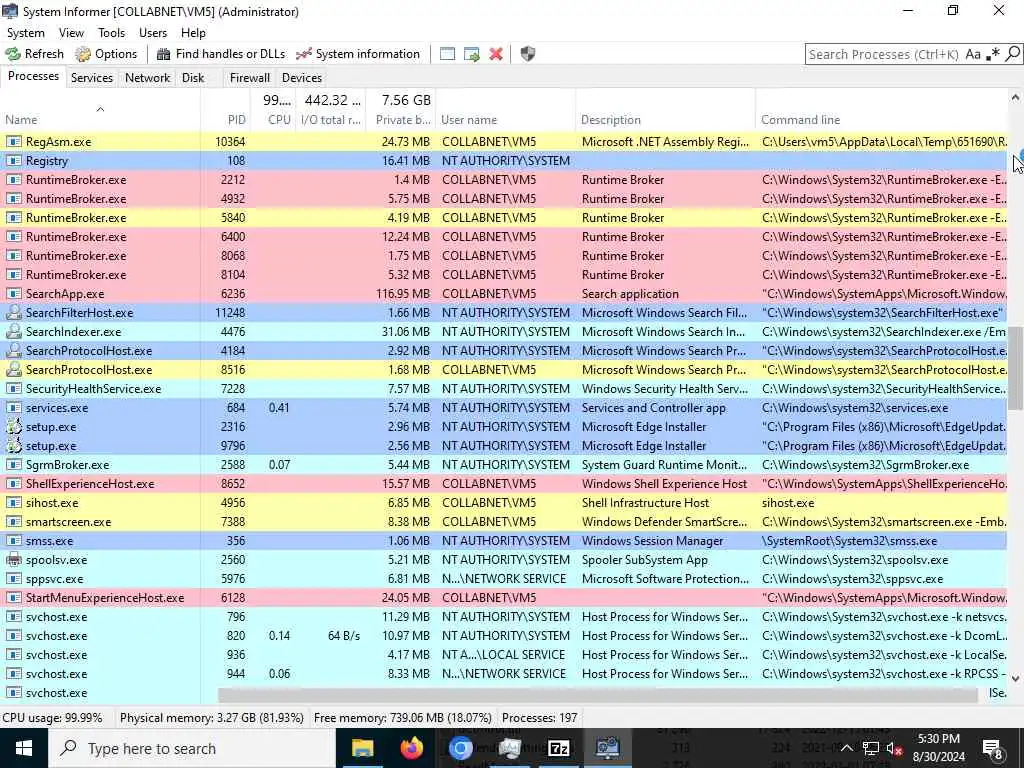Screen dimensions: 1024x768
Task: Switch to the Disk tab
Action: tap(193, 78)
